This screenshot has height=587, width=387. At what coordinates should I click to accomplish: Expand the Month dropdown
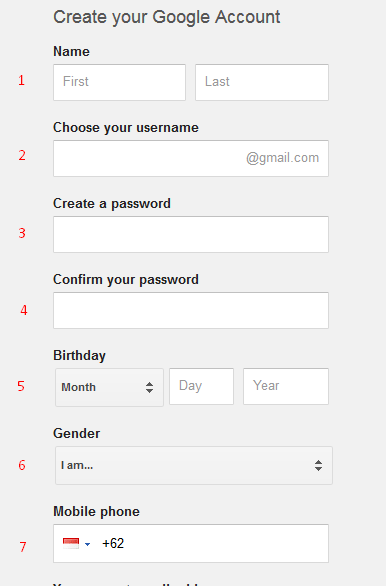point(109,387)
